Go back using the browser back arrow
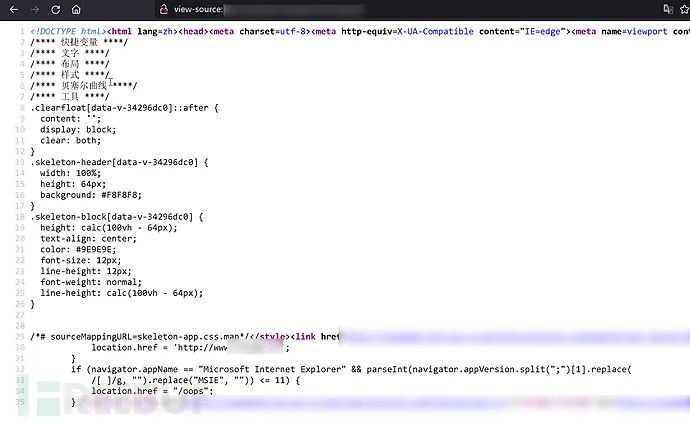The height and width of the screenshot is (423, 690). 14,9
